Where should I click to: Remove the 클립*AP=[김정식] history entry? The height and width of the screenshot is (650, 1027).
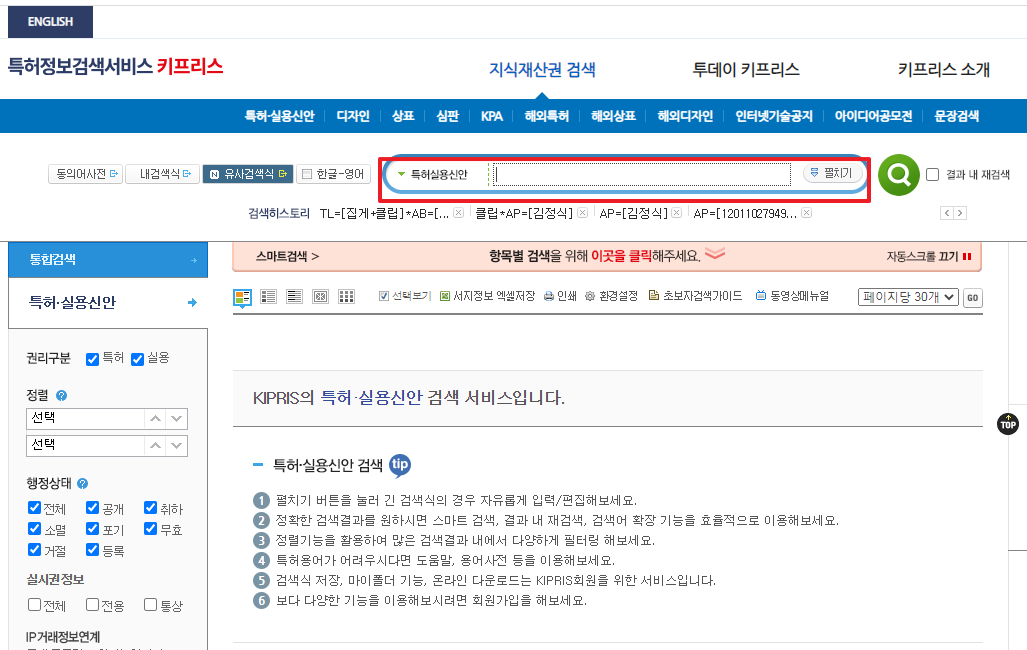coord(582,213)
